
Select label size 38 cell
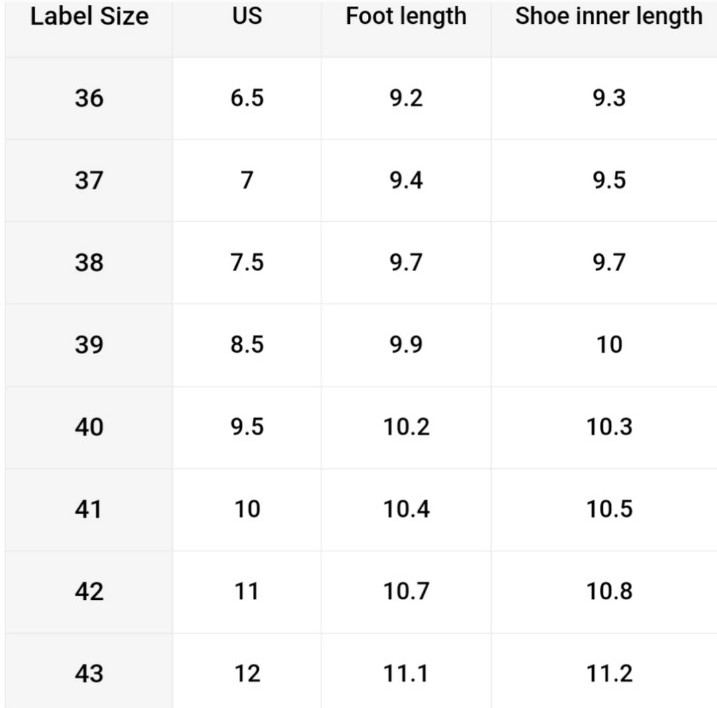89,263
